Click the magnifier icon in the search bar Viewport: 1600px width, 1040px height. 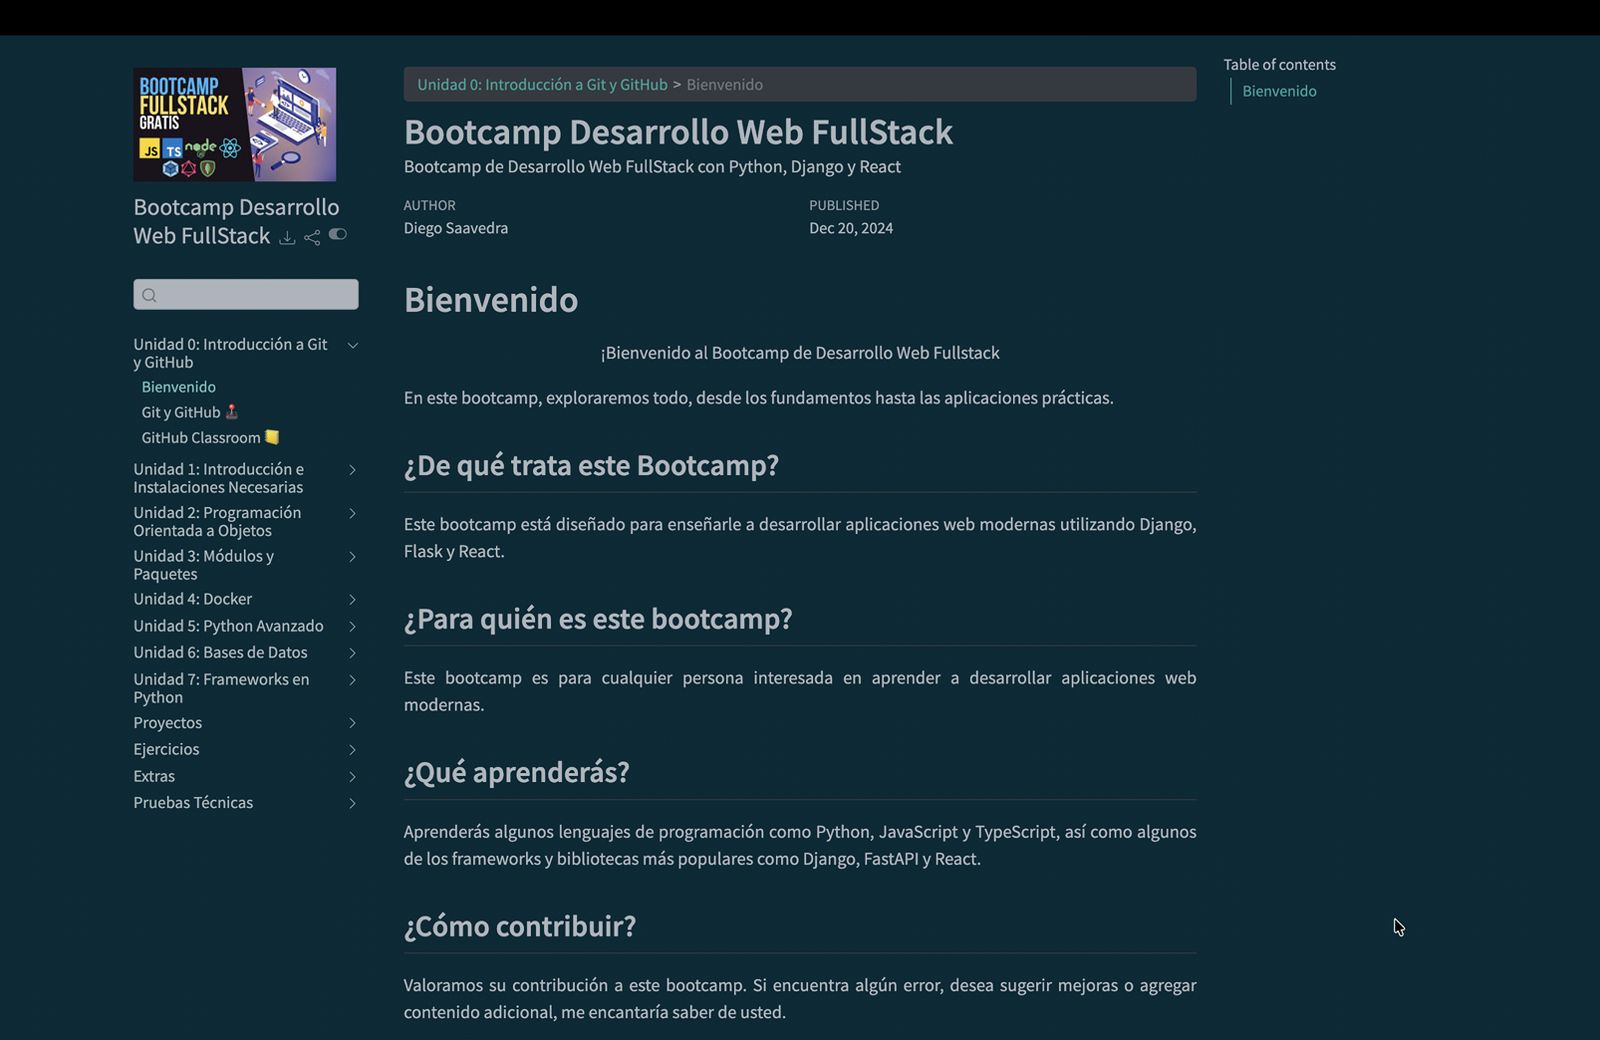click(x=150, y=294)
